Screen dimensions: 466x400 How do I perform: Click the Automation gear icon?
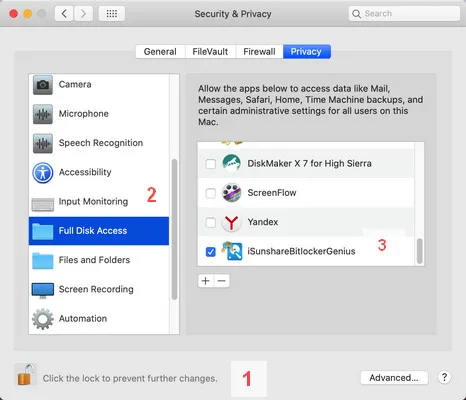43,319
